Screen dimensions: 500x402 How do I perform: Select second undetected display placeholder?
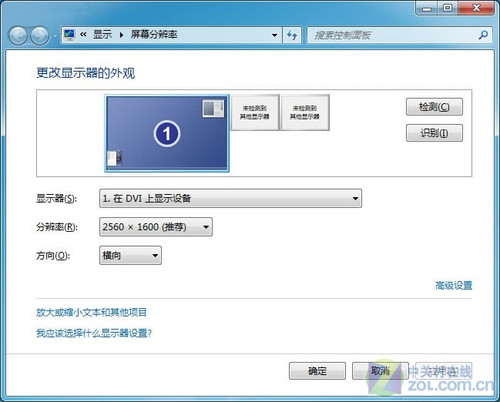click(x=305, y=112)
